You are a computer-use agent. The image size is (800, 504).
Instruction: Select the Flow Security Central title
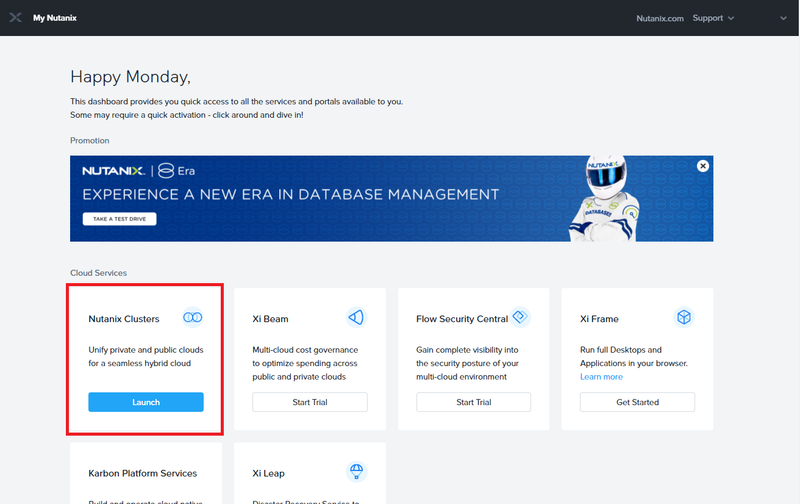tap(462, 319)
